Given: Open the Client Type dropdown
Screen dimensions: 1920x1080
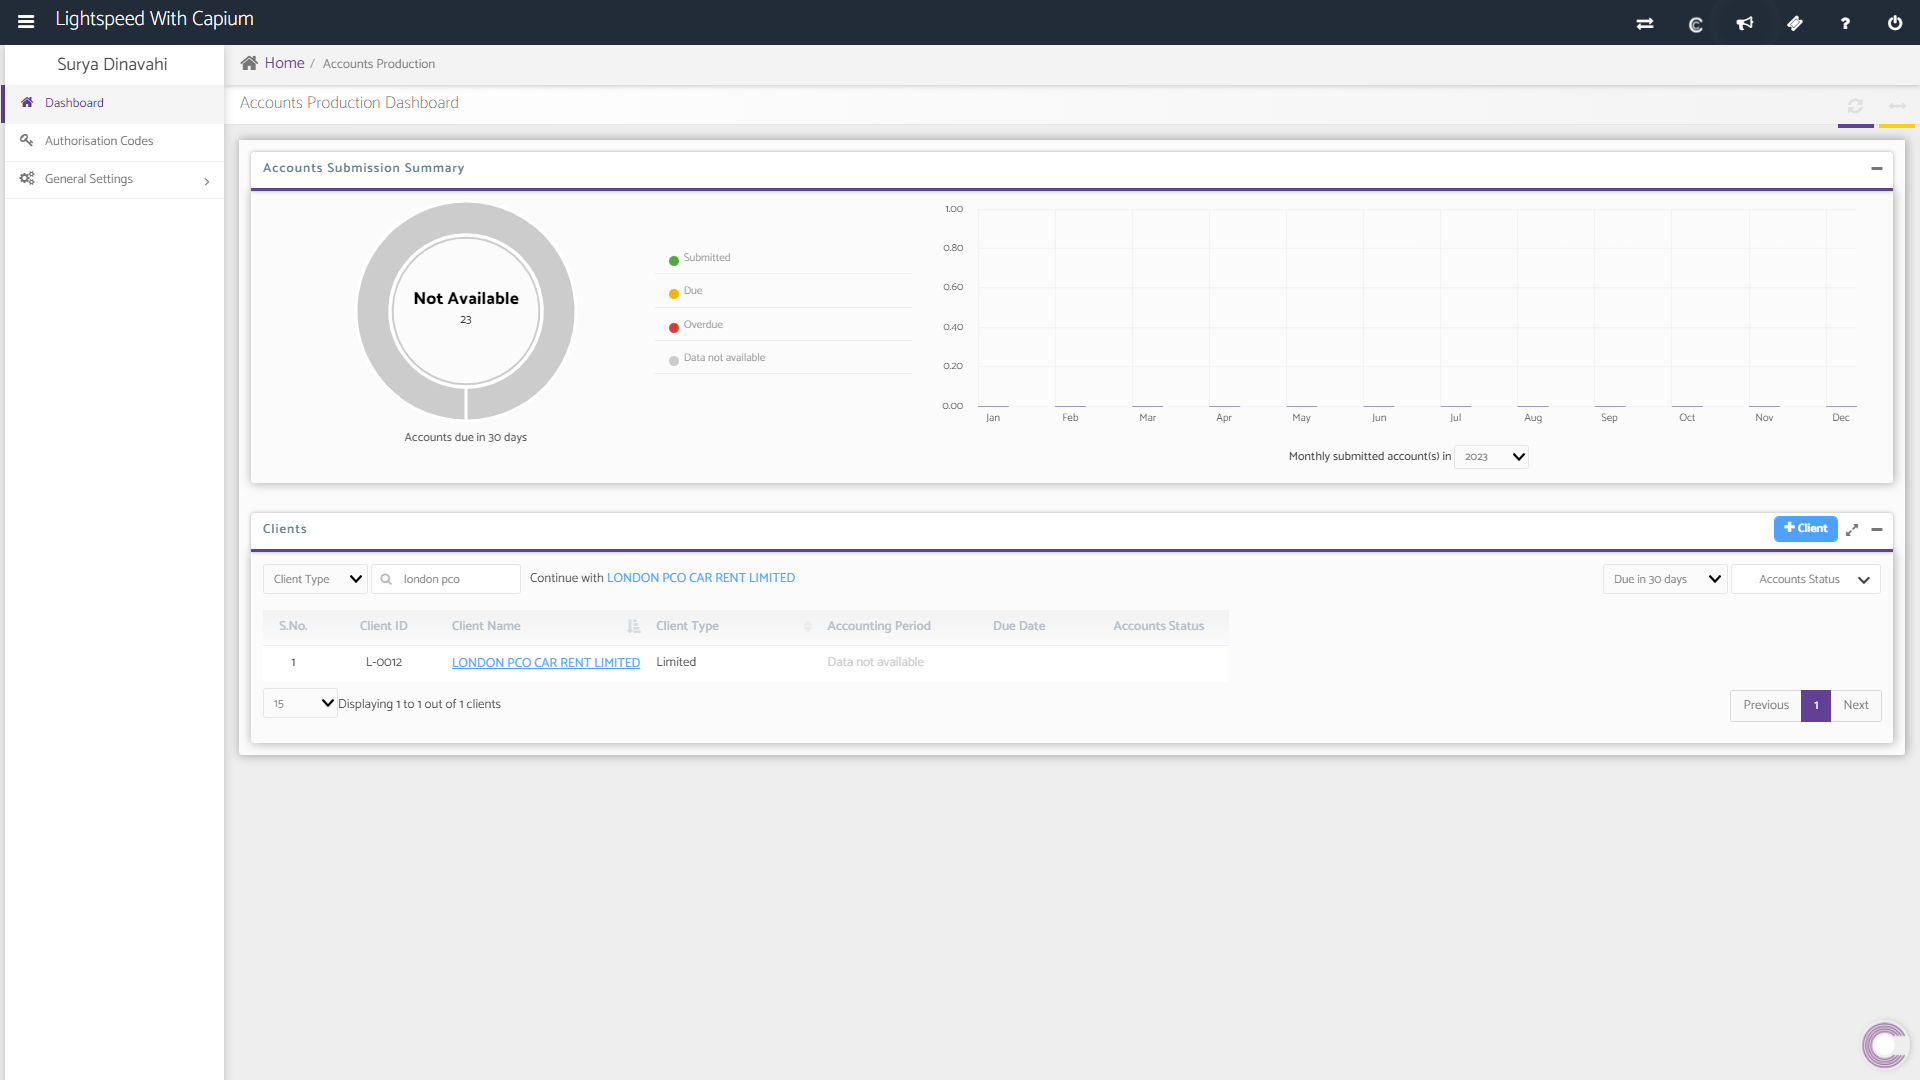Looking at the screenshot, I should pyautogui.click(x=316, y=579).
